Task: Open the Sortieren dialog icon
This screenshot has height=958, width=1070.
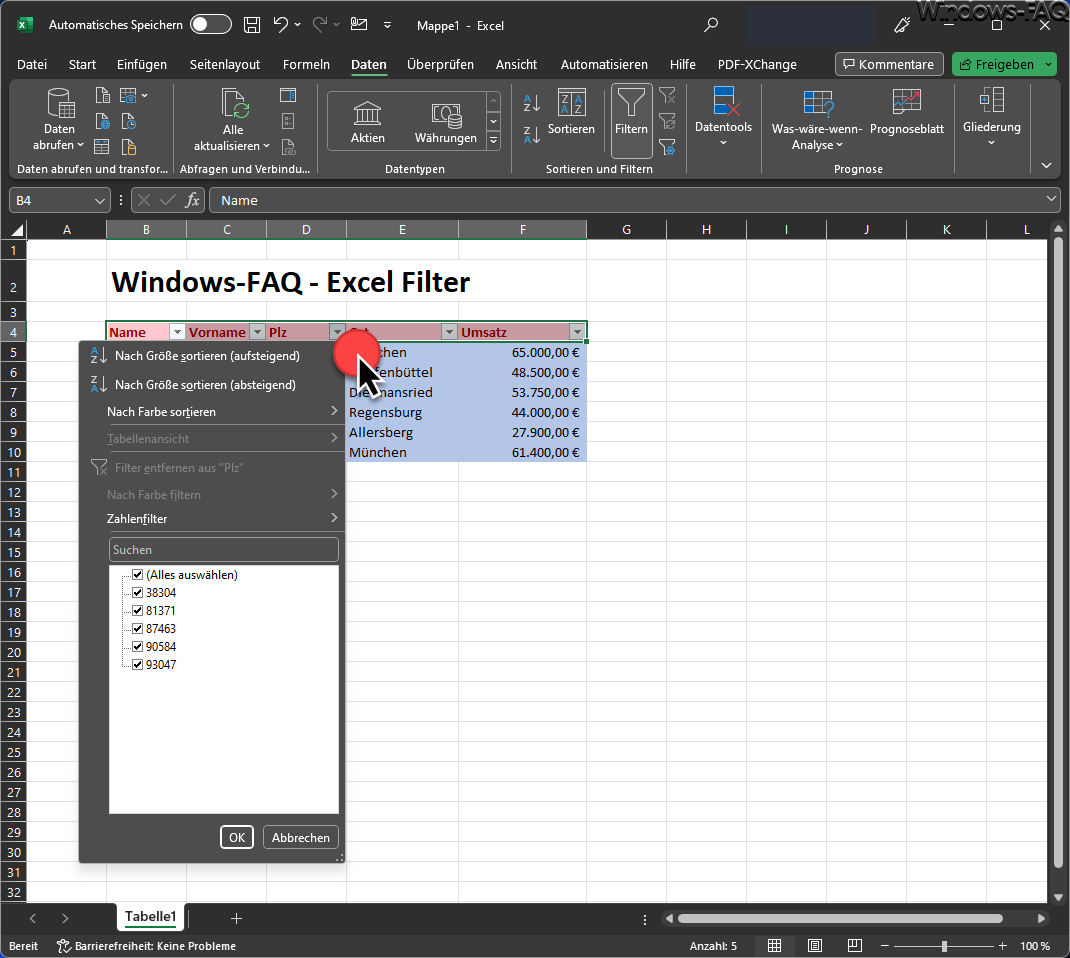Action: pos(571,102)
